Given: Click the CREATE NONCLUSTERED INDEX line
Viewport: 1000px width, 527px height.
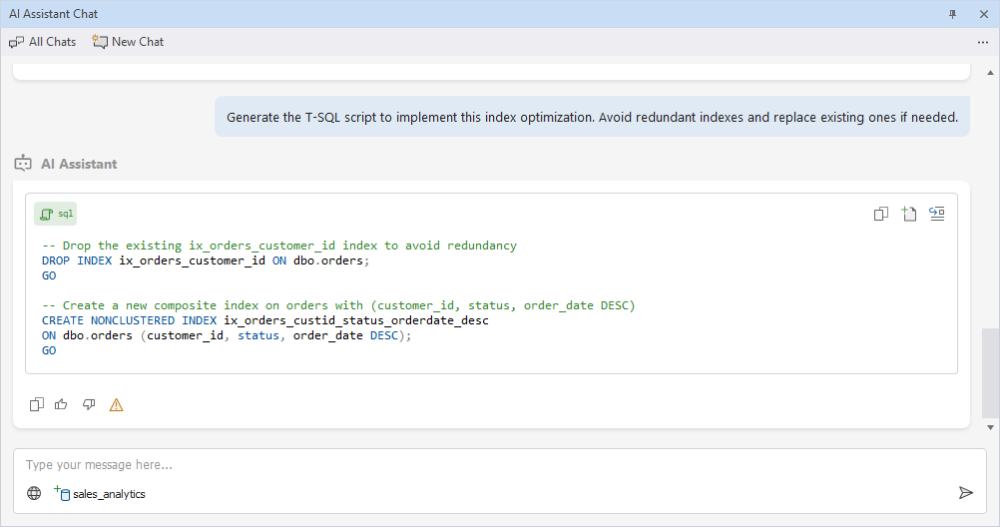Looking at the screenshot, I should [x=265, y=320].
